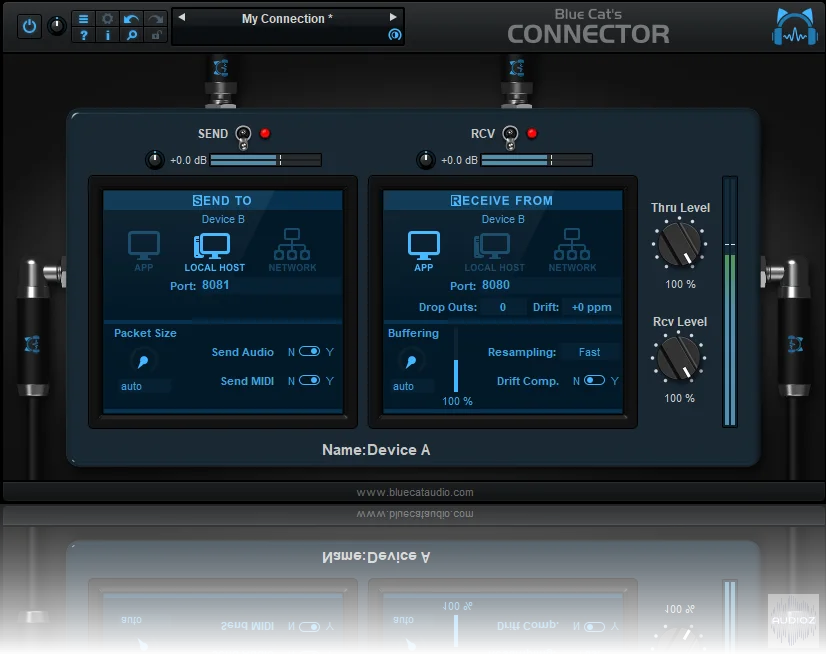The height and width of the screenshot is (655, 826).
Task: Open the main menu hamburger icon
Action: point(83,19)
